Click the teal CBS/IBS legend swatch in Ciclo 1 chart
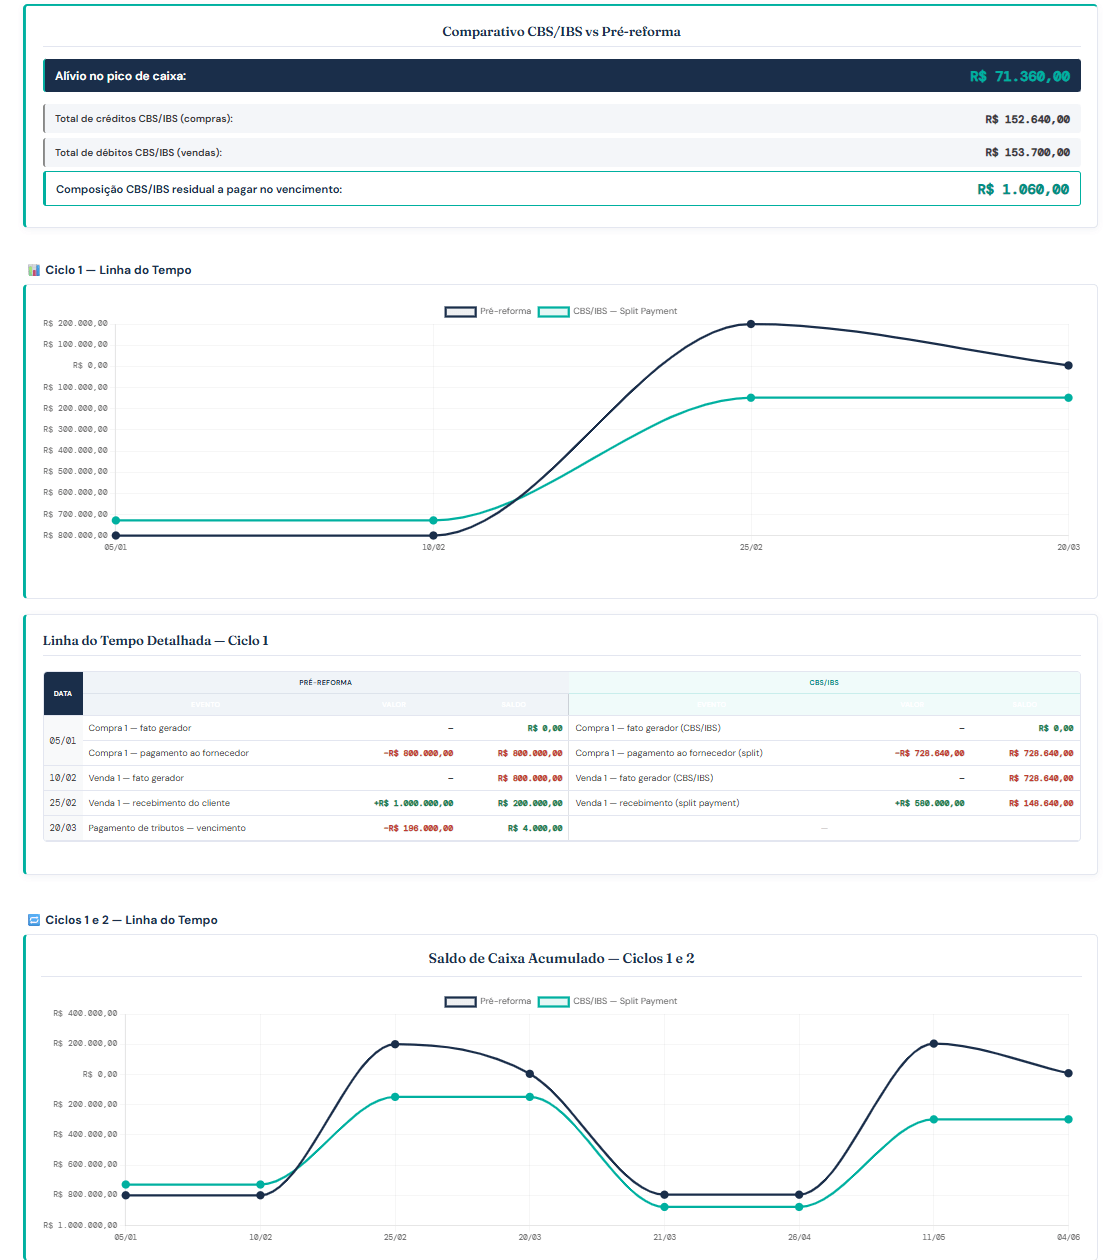This screenshot has width=1115, height=1260. 553,312
